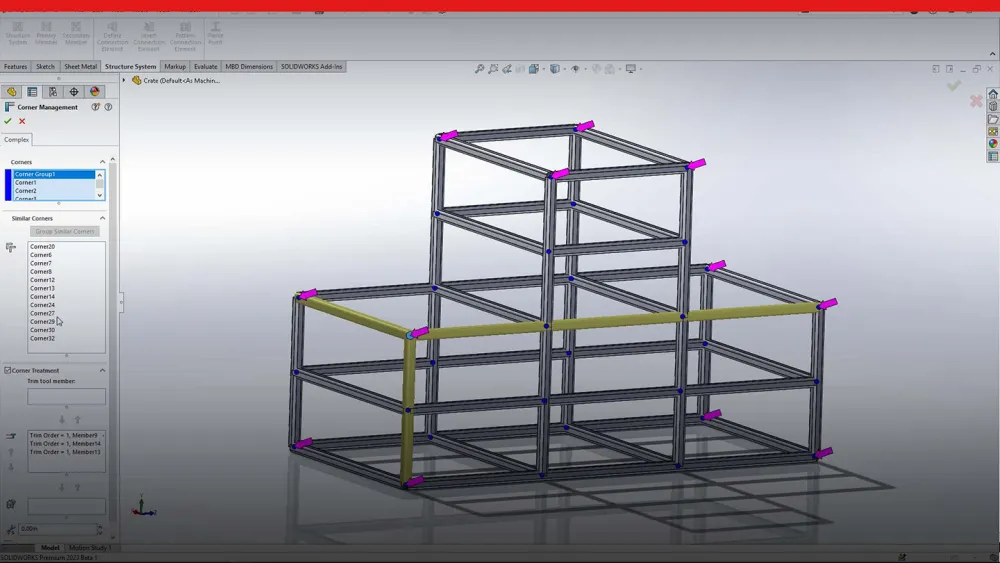The image size is (1000, 563).
Task: Switch to the Evaluate tab
Action: pyautogui.click(x=205, y=66)
